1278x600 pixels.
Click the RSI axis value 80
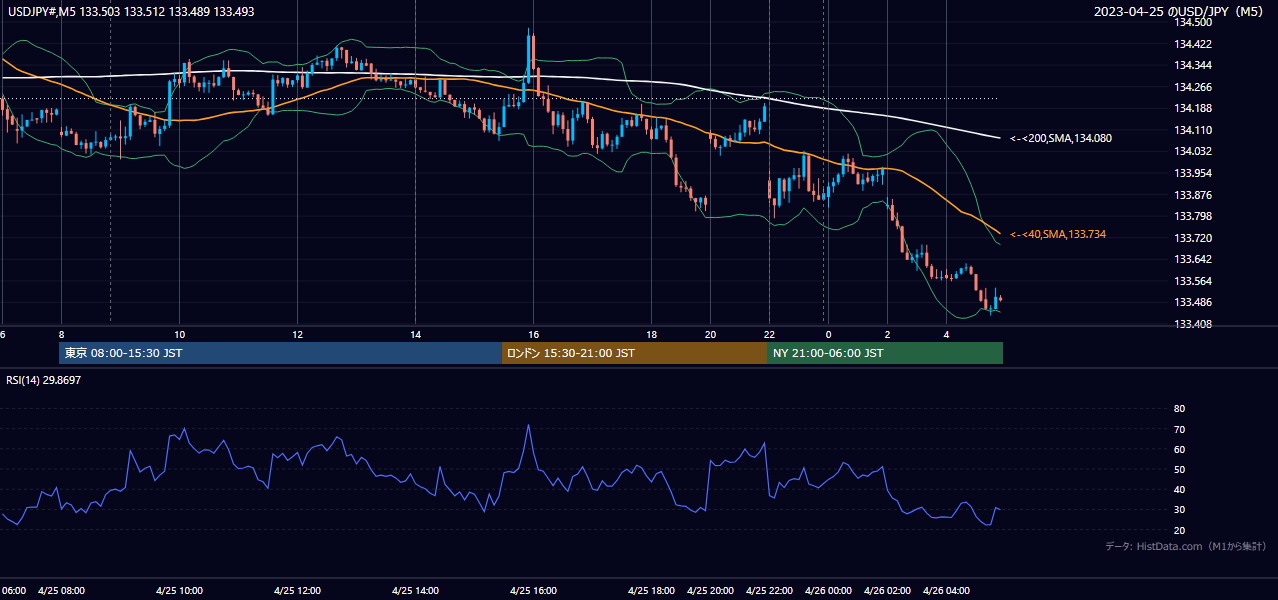click(x=1179, y=409)
